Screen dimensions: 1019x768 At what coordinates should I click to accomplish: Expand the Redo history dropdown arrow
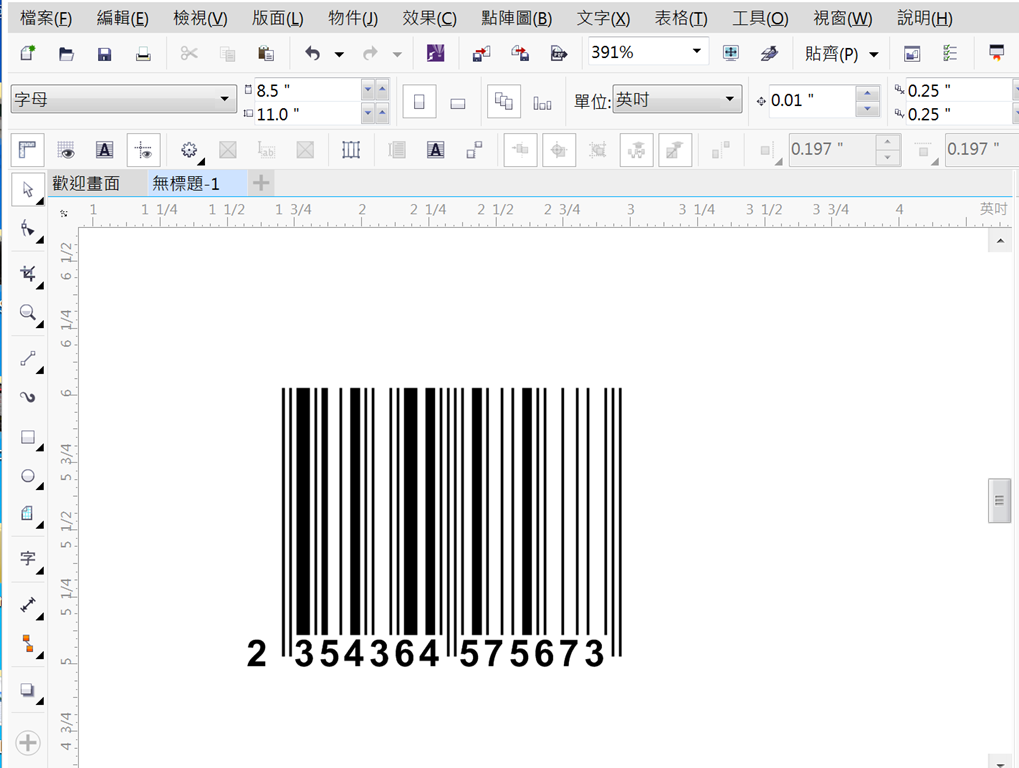[x=397, y=55]
